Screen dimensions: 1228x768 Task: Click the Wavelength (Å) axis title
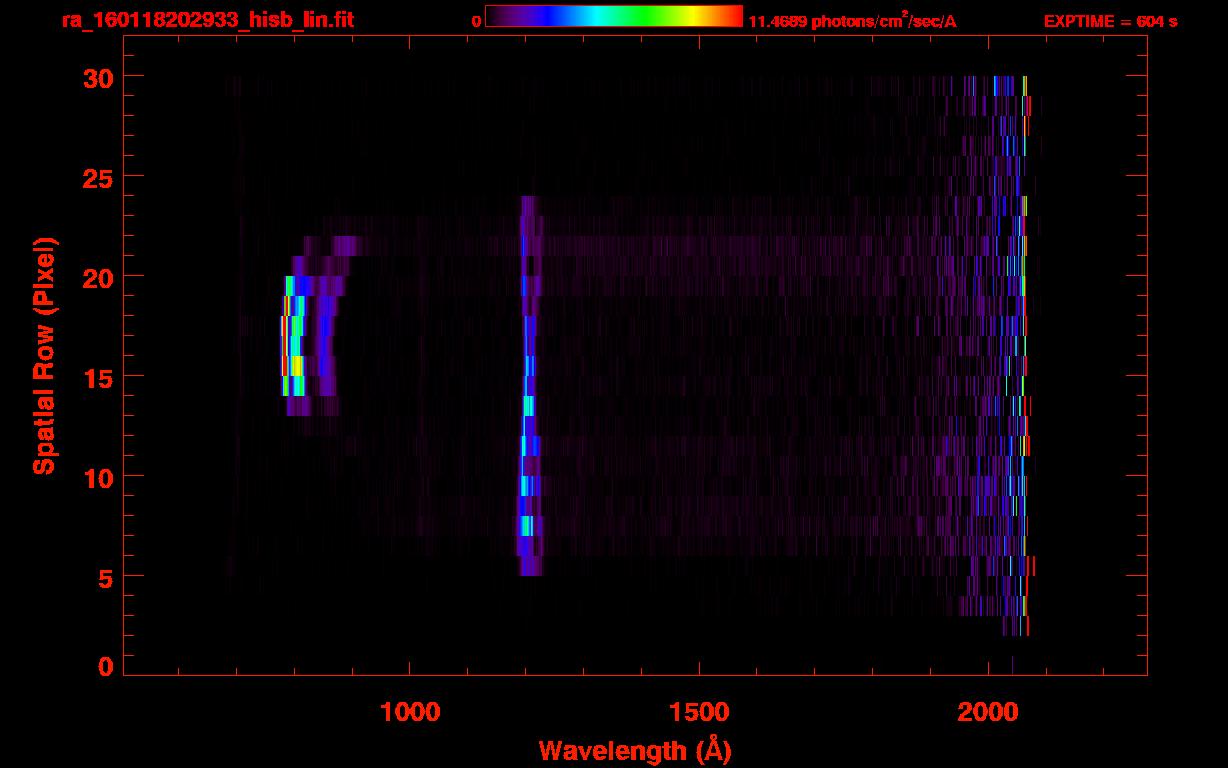point(635,751)
